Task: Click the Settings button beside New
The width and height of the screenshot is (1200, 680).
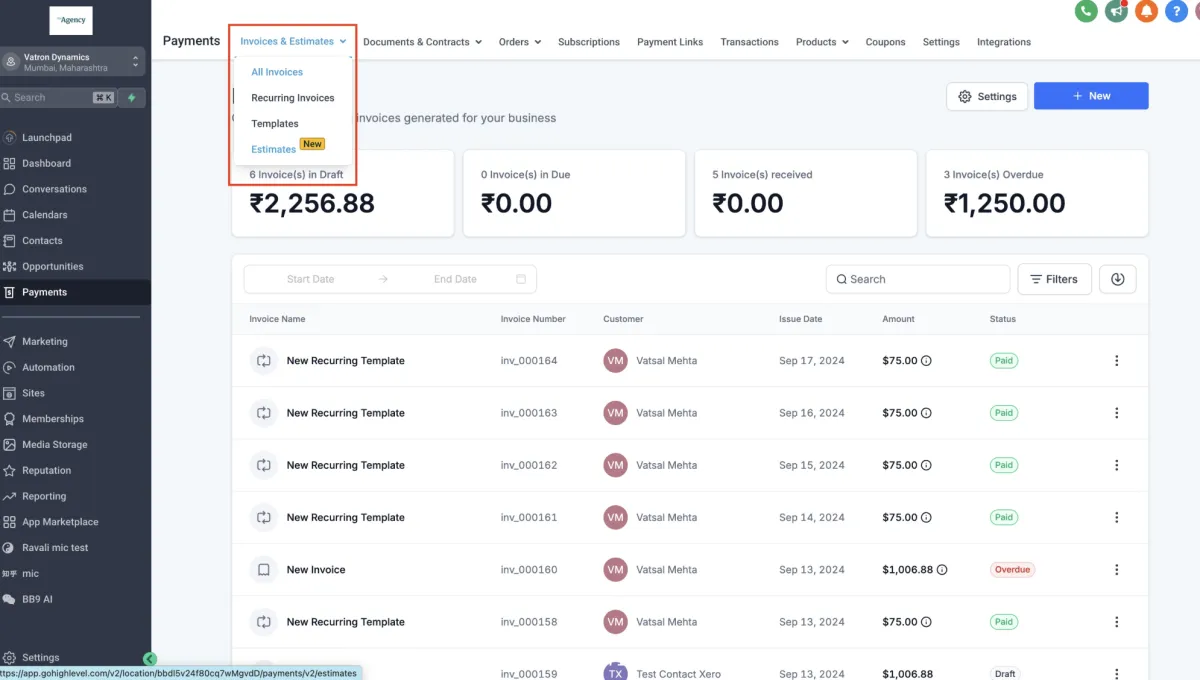Action: [x=987, y=96]
